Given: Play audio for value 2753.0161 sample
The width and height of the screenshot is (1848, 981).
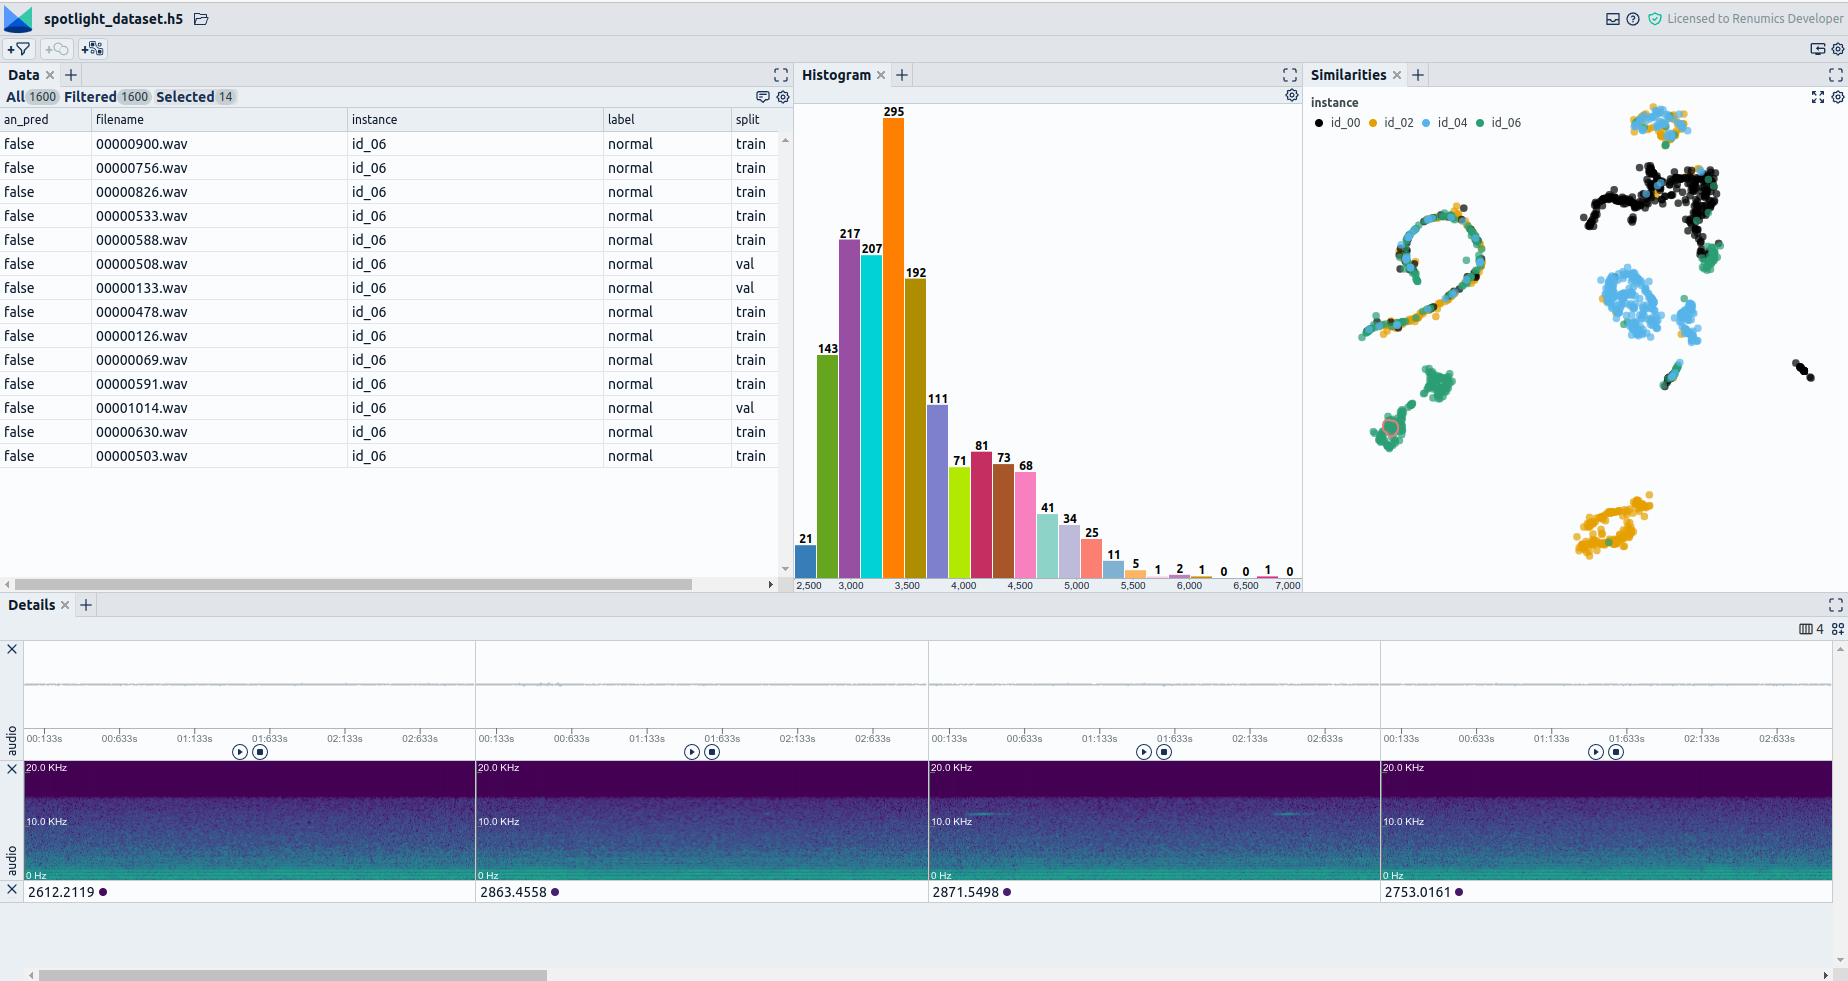Looking at the screenshot, I should pos(1596,752).
